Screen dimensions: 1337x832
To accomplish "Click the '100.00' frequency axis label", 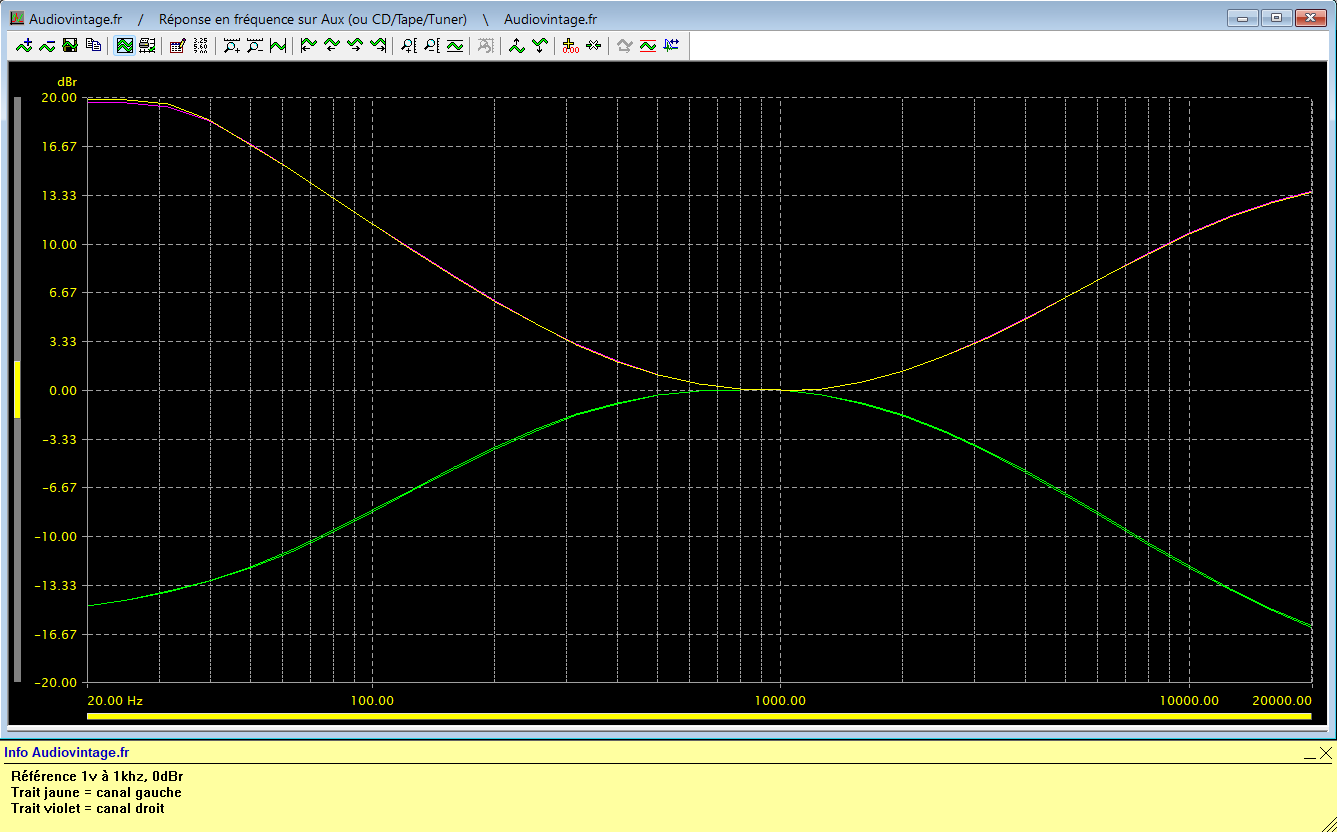I will pos(372,701).
